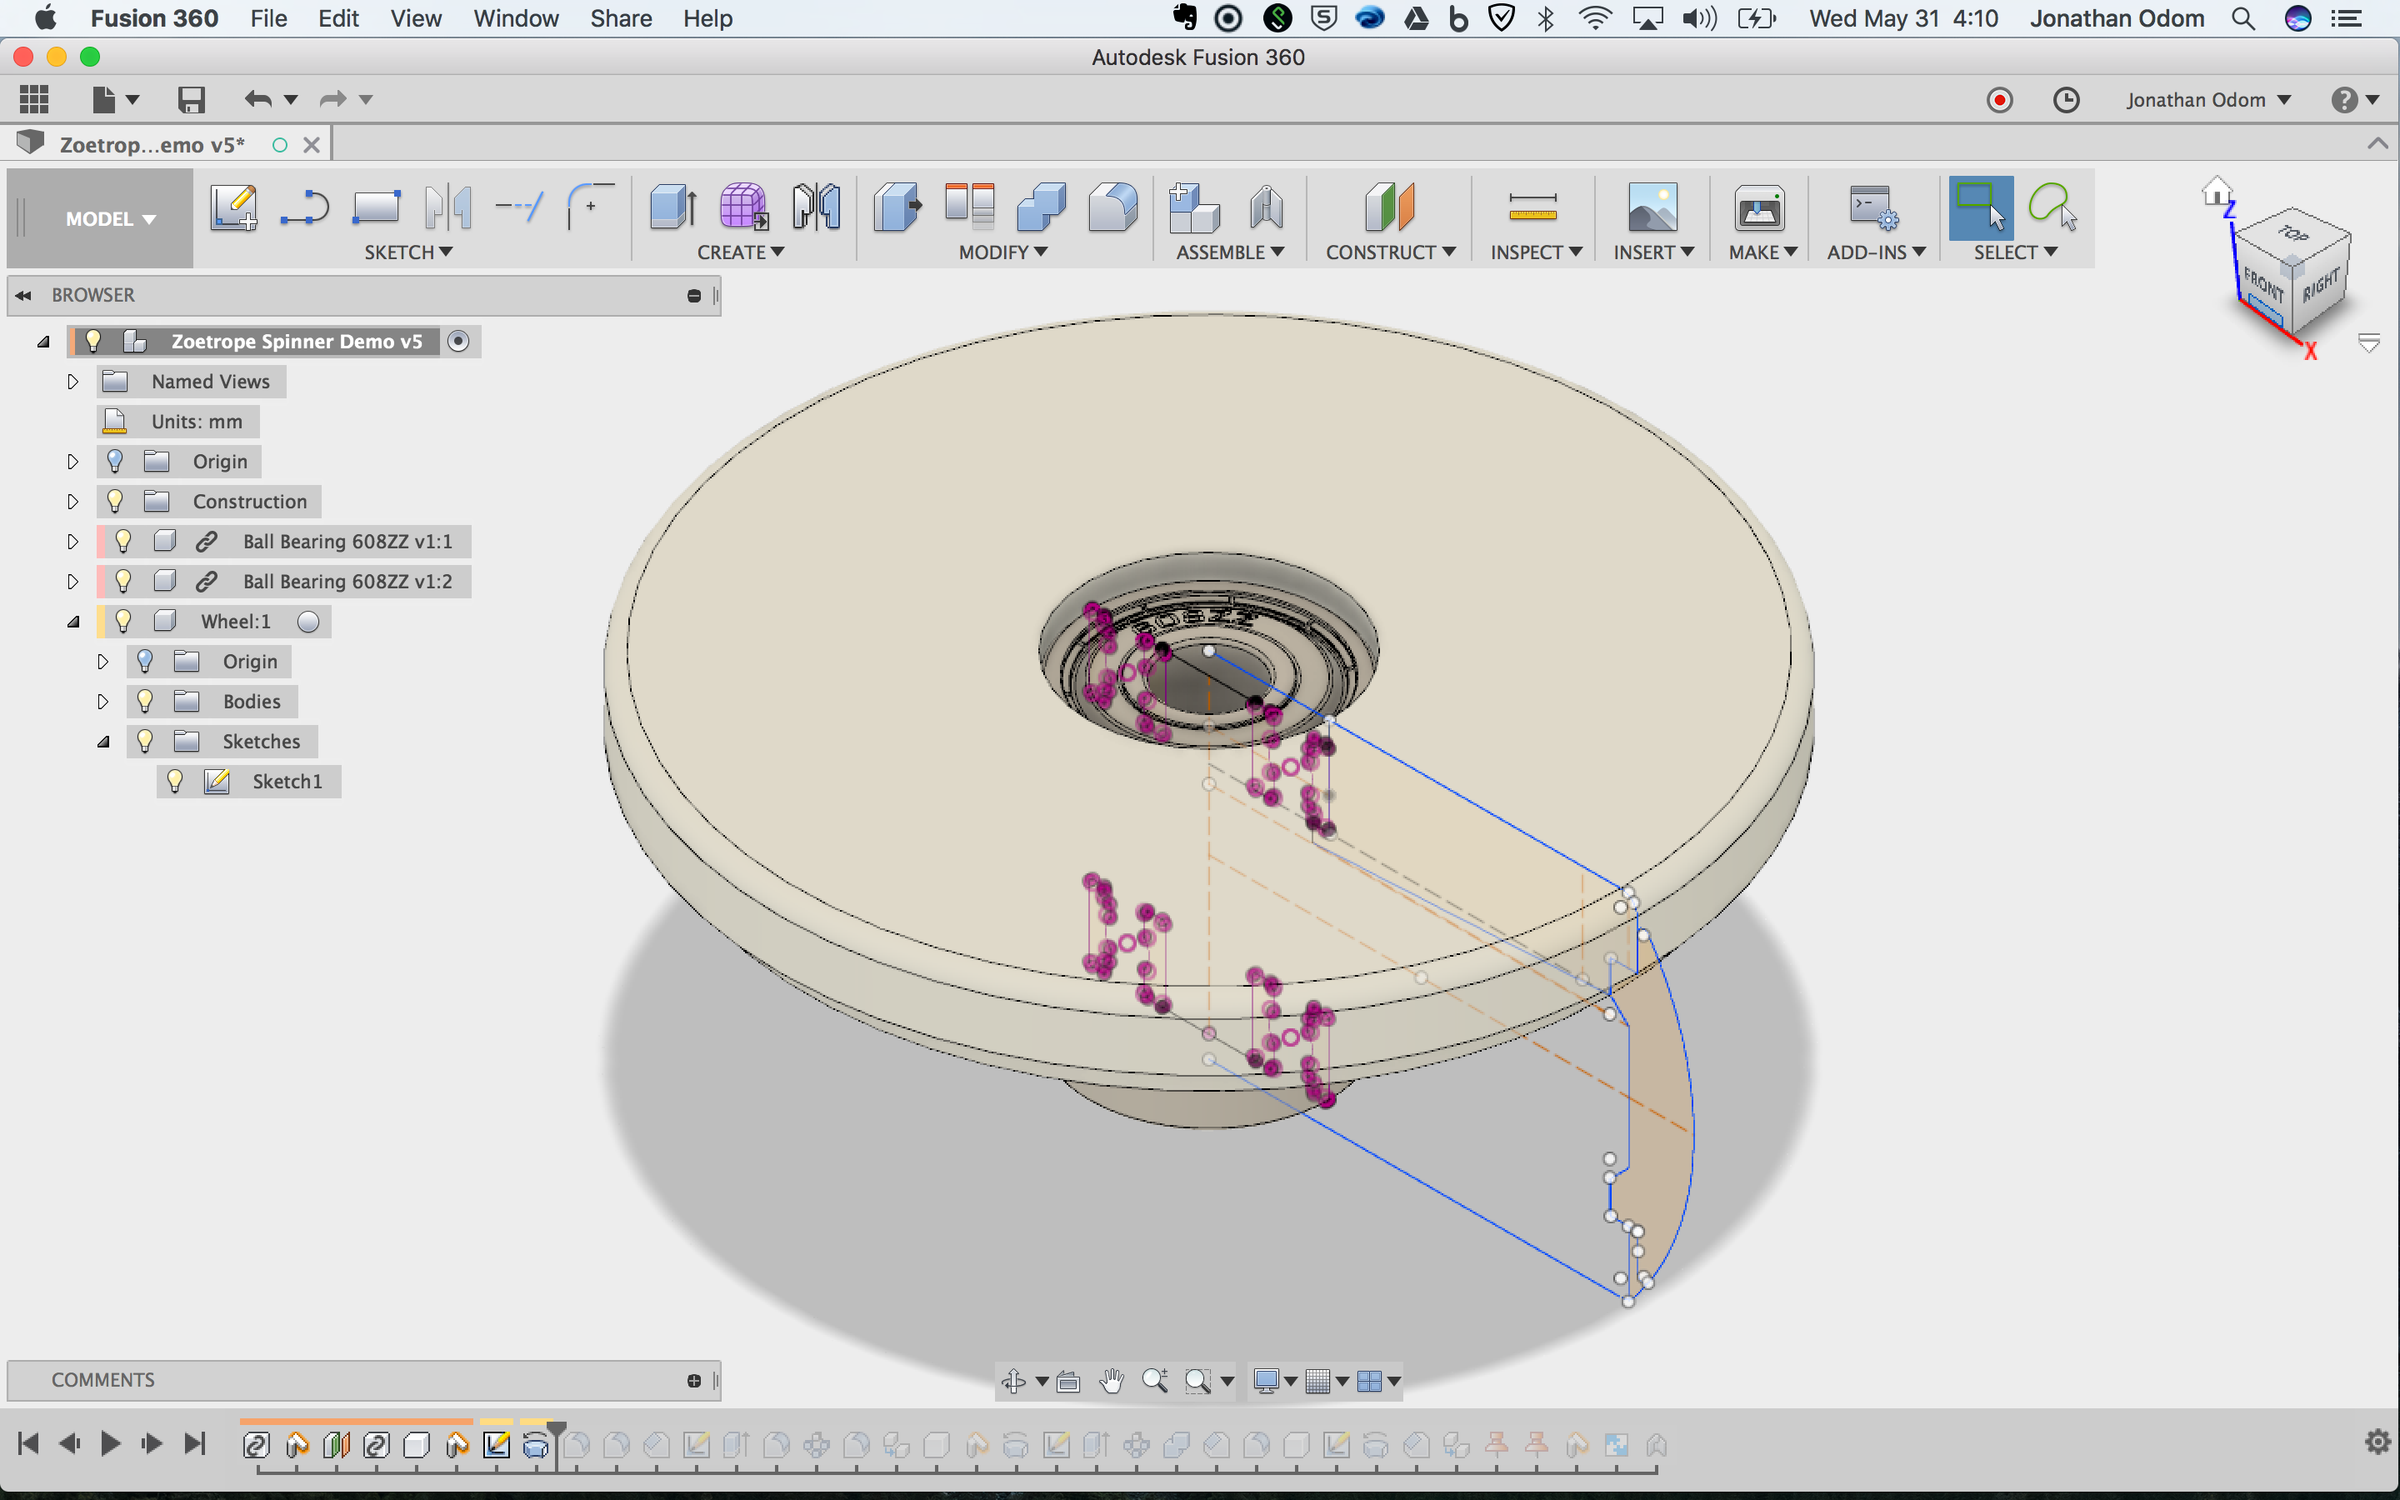The height and width of the screenshot is (1500, 2400).
Task: Activate the Wheel:1 component radio button
Action: 309,621
